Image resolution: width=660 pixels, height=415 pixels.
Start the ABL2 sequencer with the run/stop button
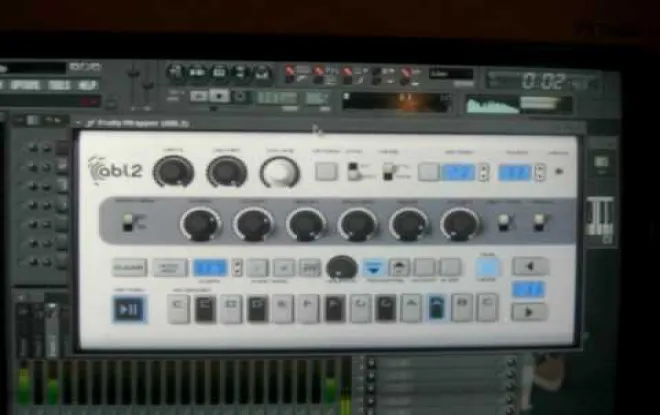point(130,309)
